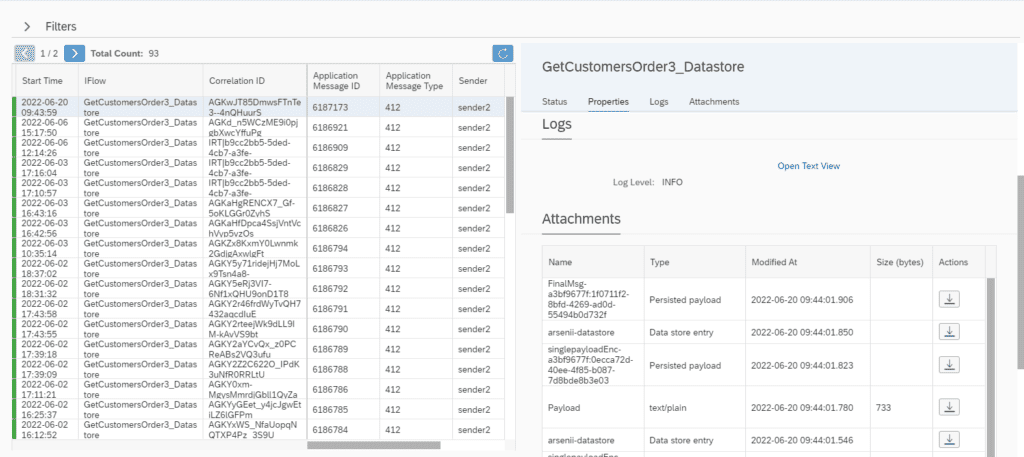Download arsenii-datastore entry modified at 09:44:01.850
Screen dimensions: 1024x457
click(949, 332)
